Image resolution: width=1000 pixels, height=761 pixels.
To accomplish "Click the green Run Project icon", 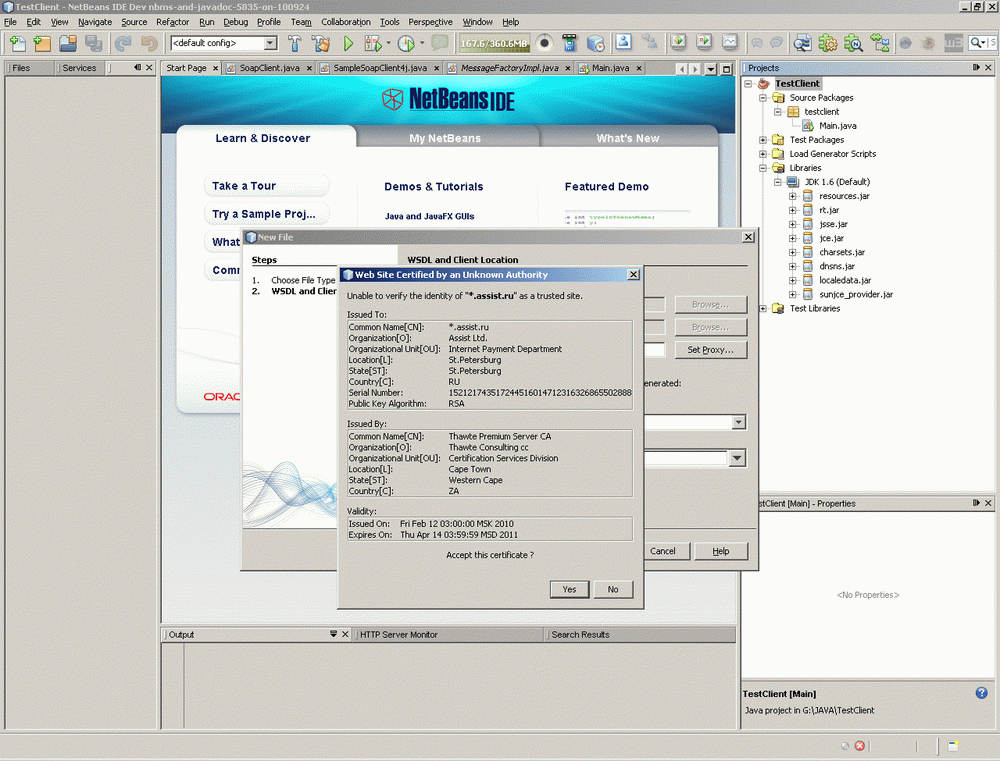I will point(348,43).
